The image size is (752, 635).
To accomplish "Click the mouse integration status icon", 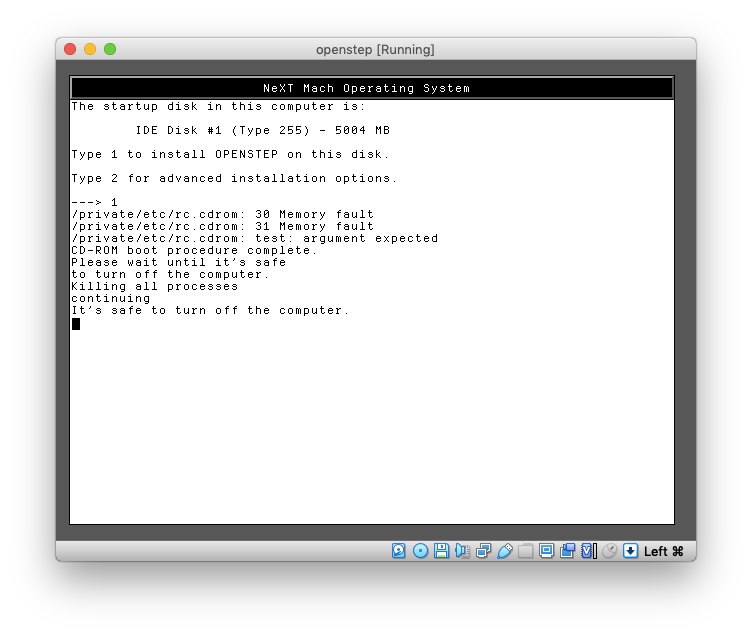I will point(609,551).
